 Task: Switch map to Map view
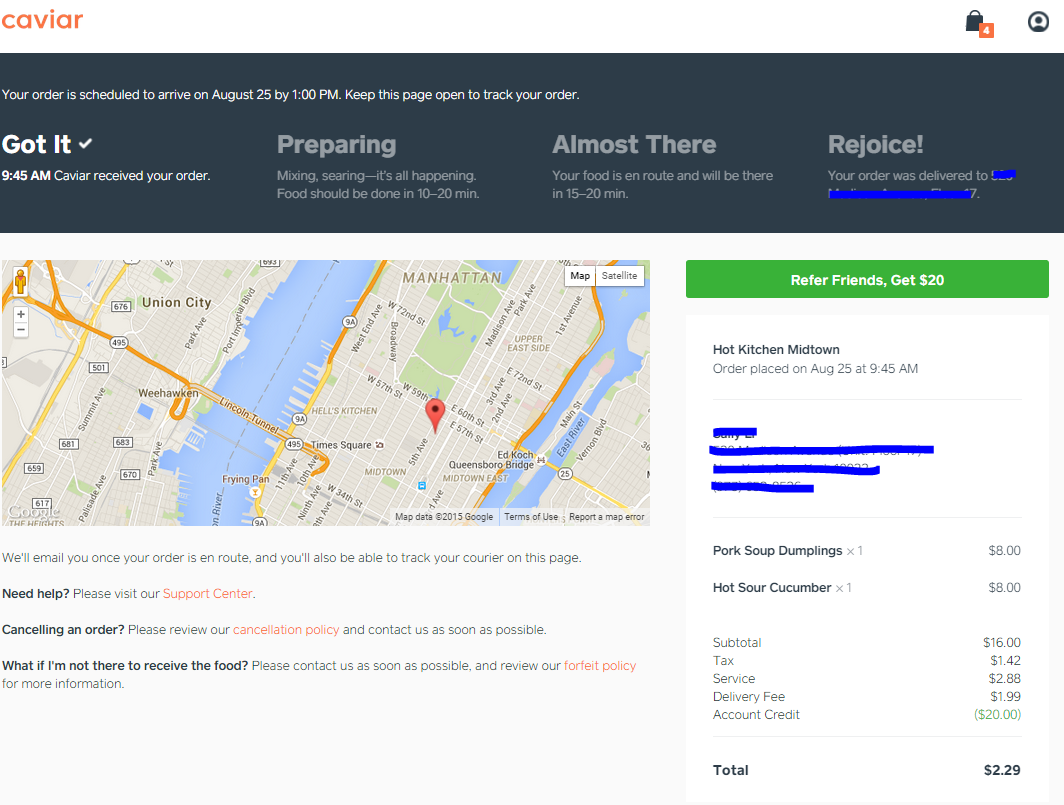(x=580, y=276)
